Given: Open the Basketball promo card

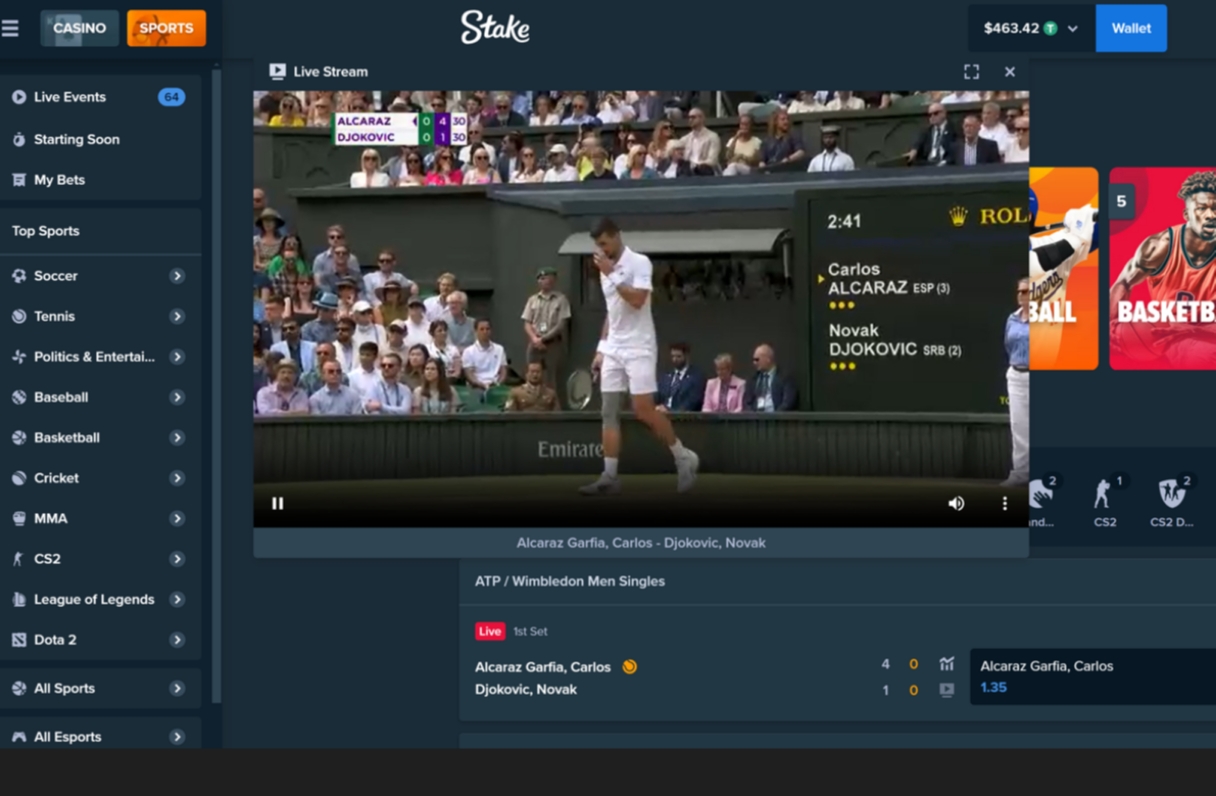Looking at the screenshot, I should pos(1163,269).
